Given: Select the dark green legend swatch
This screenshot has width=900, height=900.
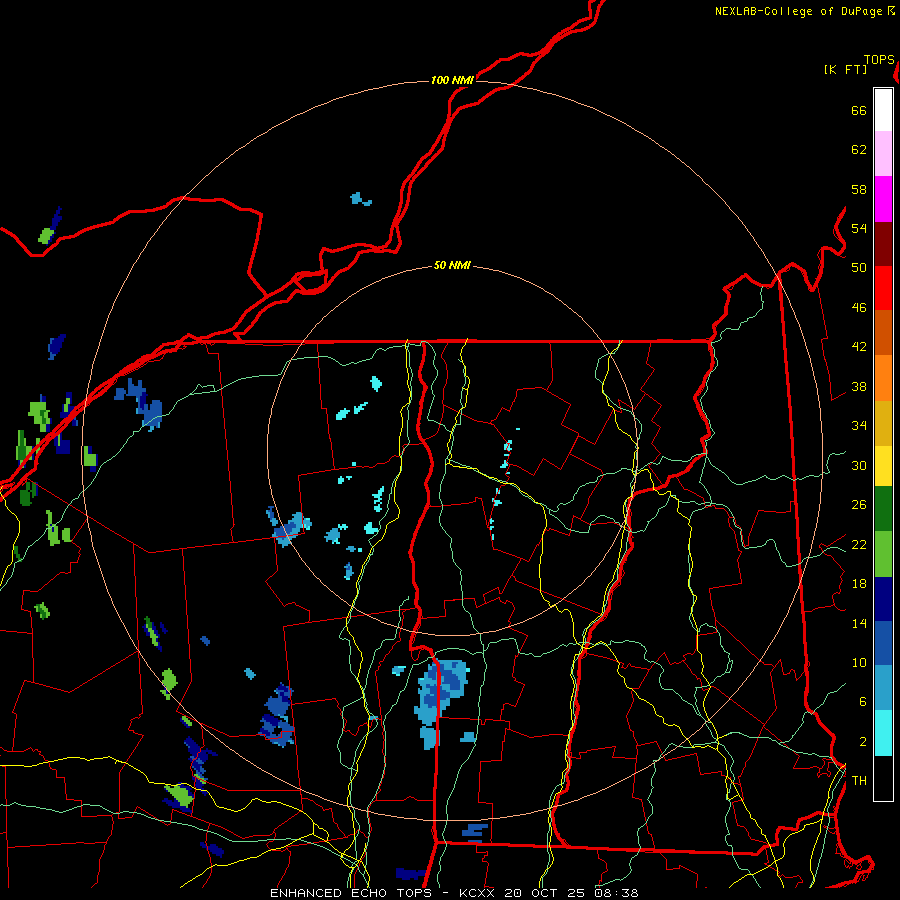Looking at the screenshot, I should point(883,509).
